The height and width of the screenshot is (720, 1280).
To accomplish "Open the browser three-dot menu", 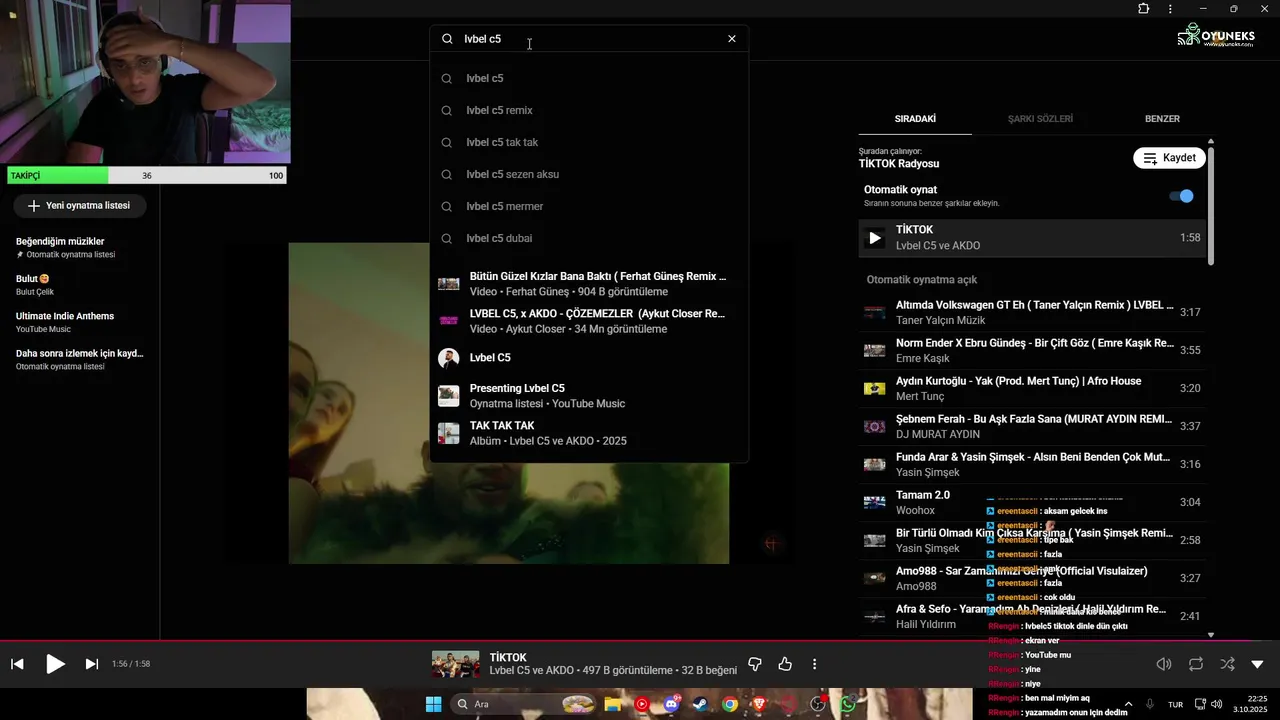I will pyautogui.click(x=1170, y=9).
